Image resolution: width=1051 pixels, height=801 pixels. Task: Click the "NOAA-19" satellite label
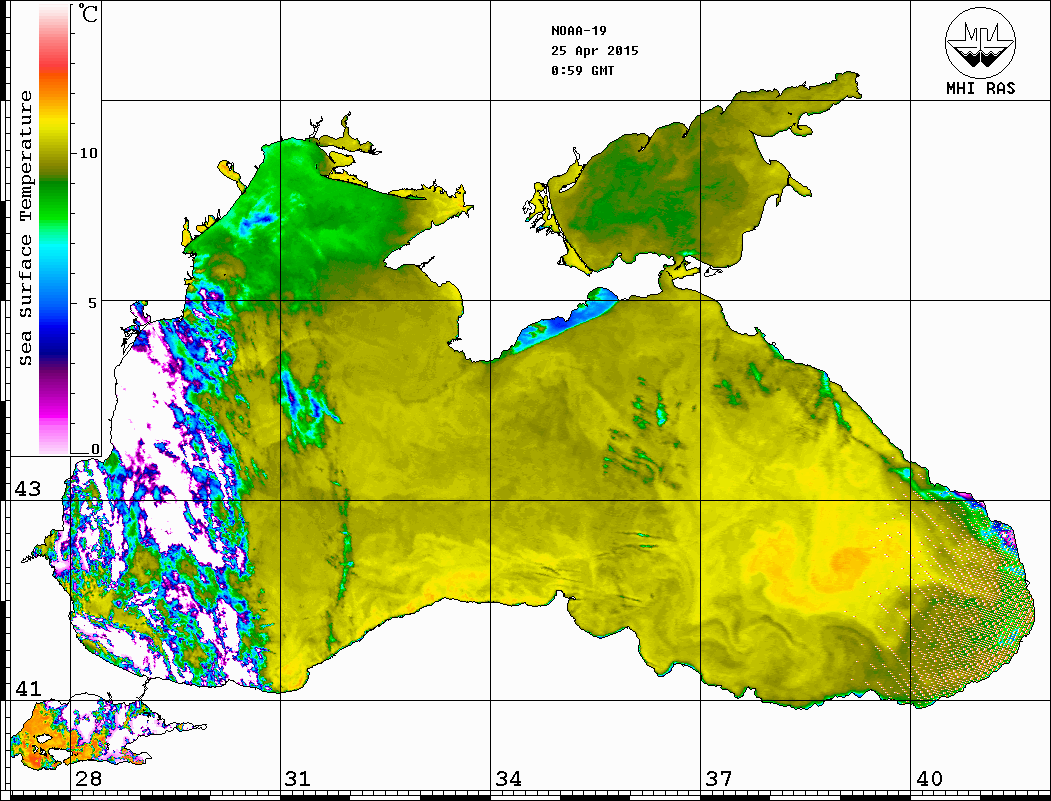(578, 31)
